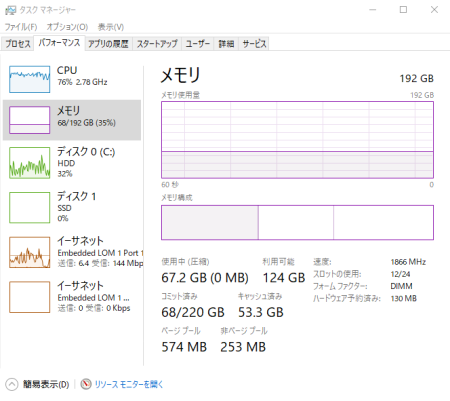Switch to the アプリの履歴 tab
Screen dimensions: 450x401
click(x=108, y=44)
